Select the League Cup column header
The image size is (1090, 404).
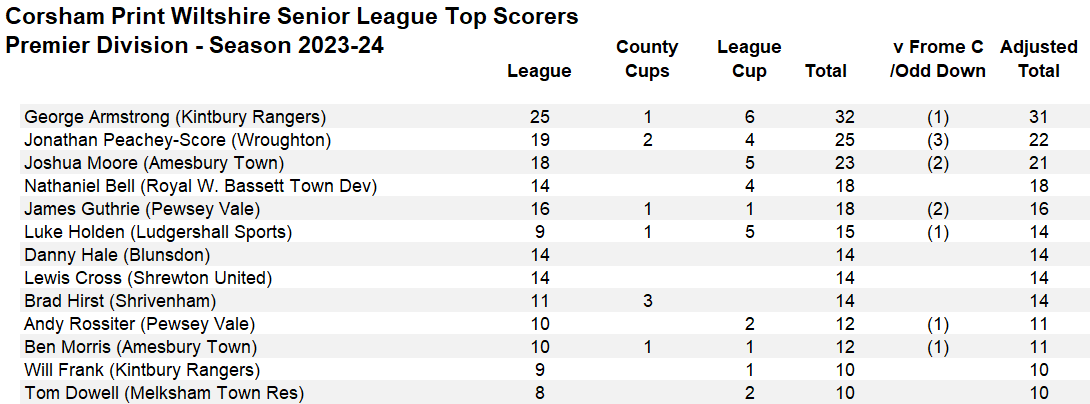[749, 59]
